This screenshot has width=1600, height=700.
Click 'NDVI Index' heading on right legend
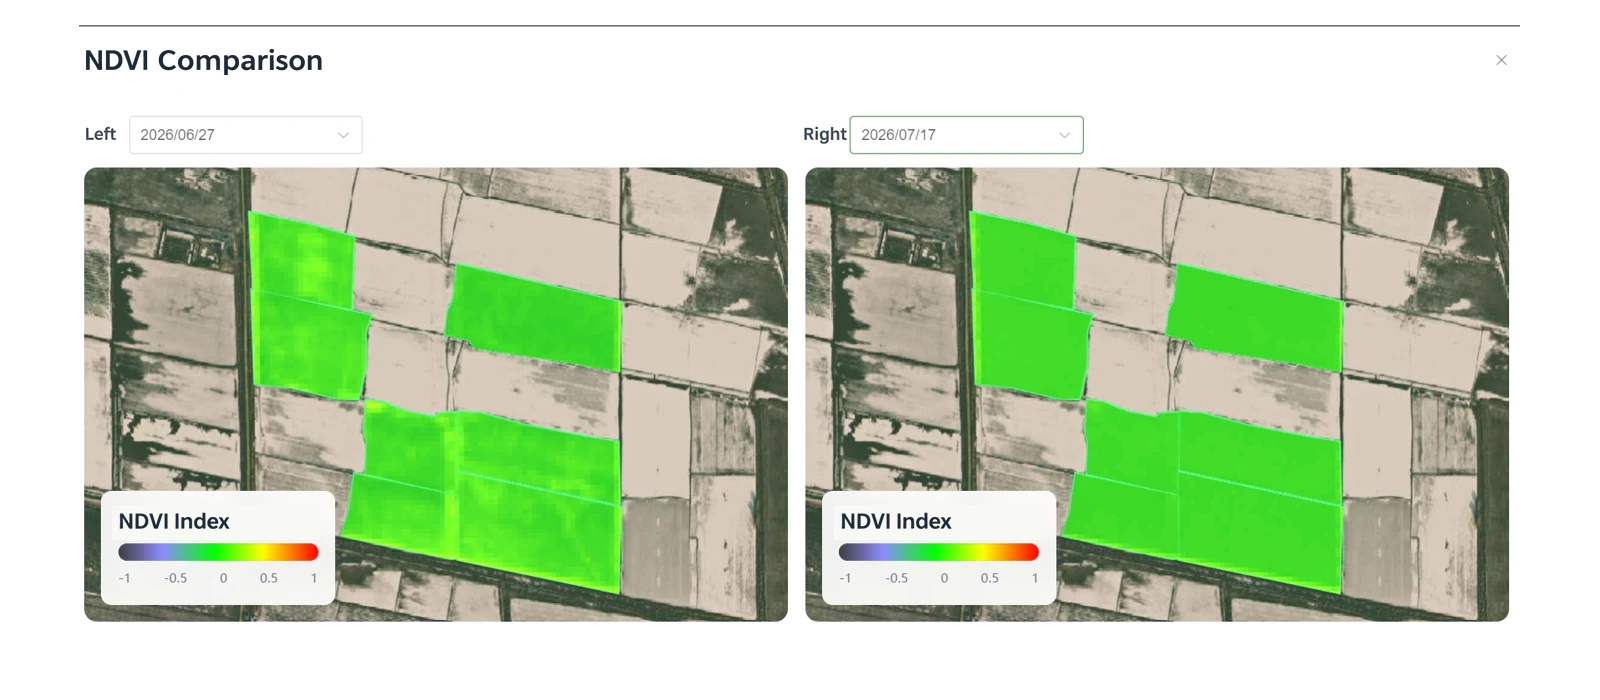click(896, 521)
